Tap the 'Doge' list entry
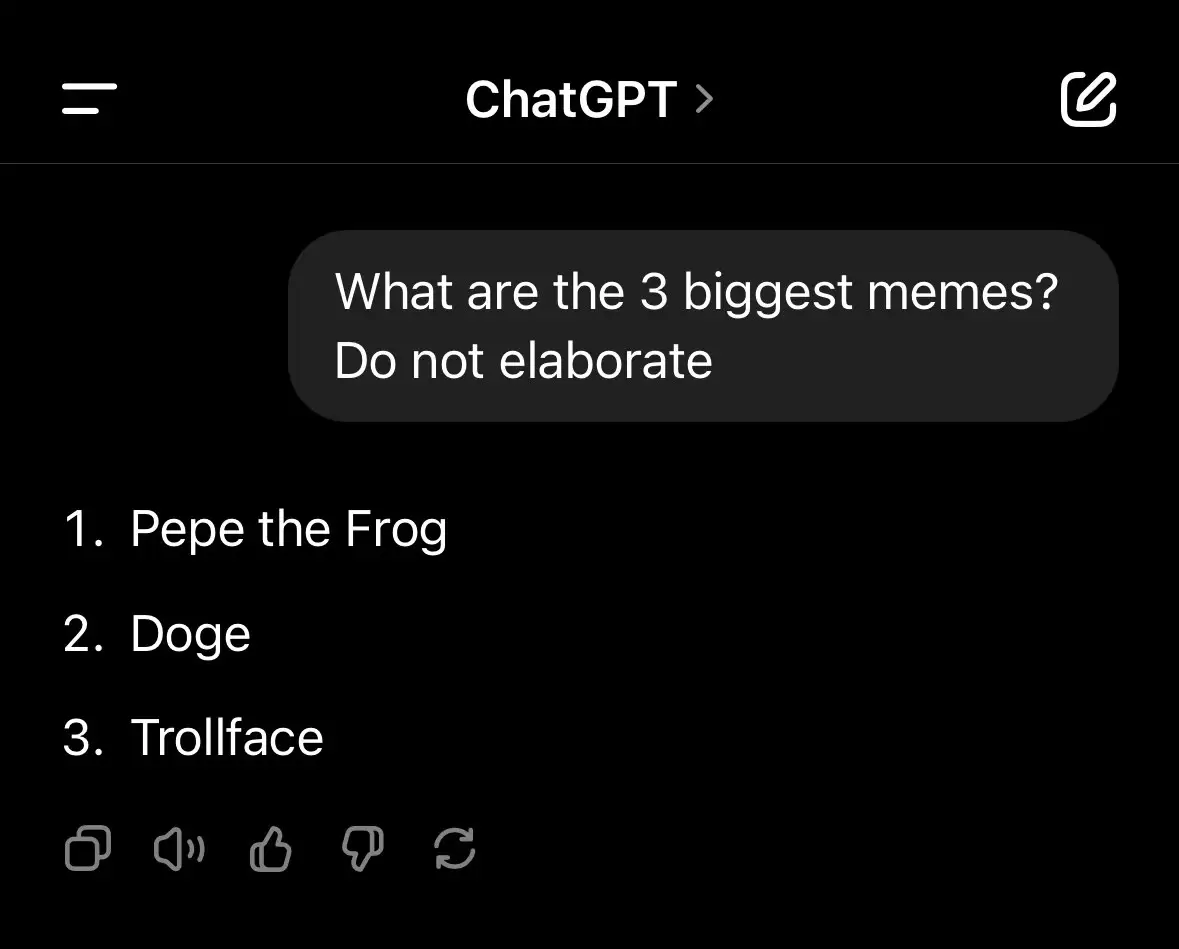This screenshot has width=1179, height=949. pyautogui.click(x=190, y=634)
